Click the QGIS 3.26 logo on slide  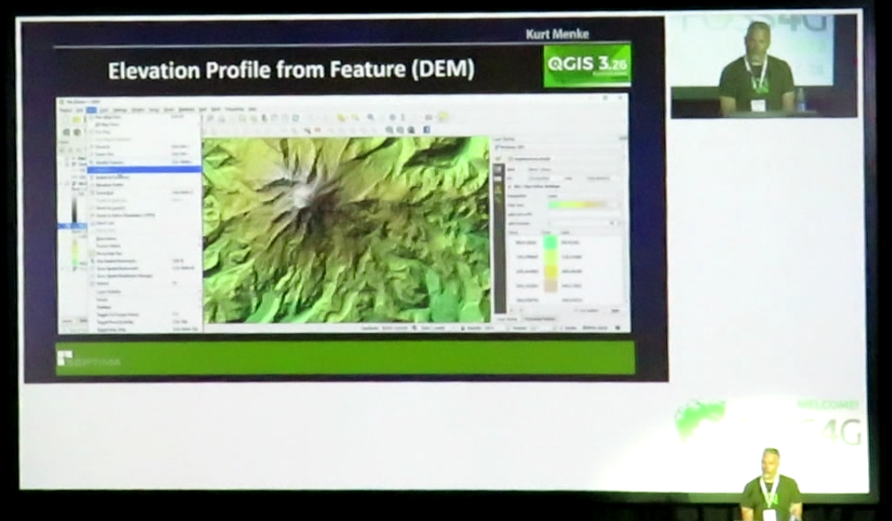click(587, 65)
